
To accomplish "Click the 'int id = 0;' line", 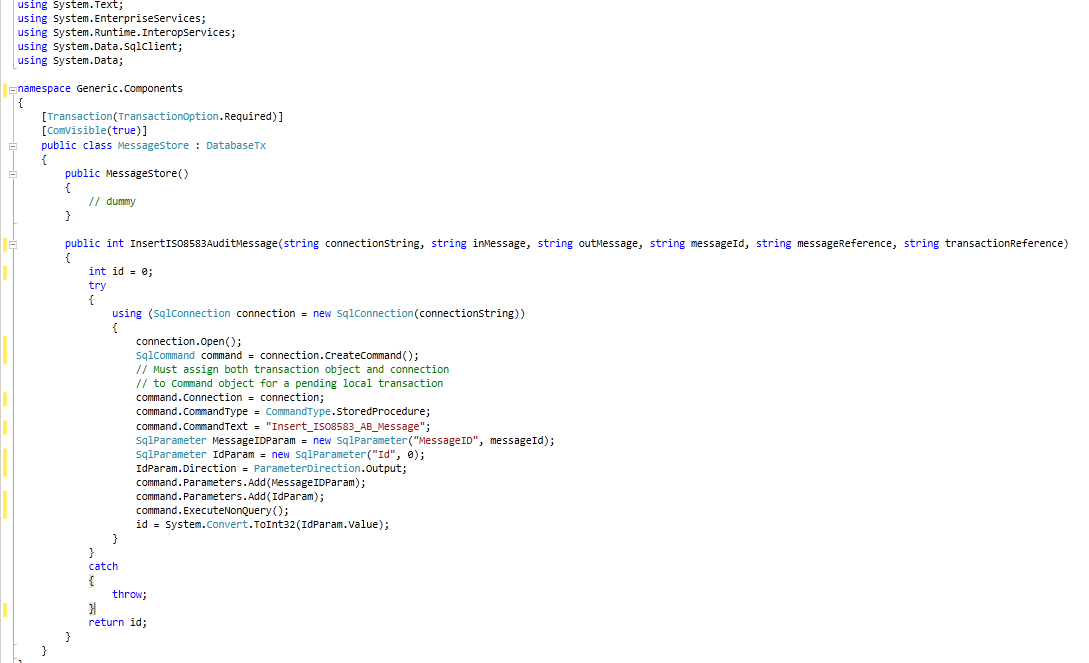I will 120,271.
